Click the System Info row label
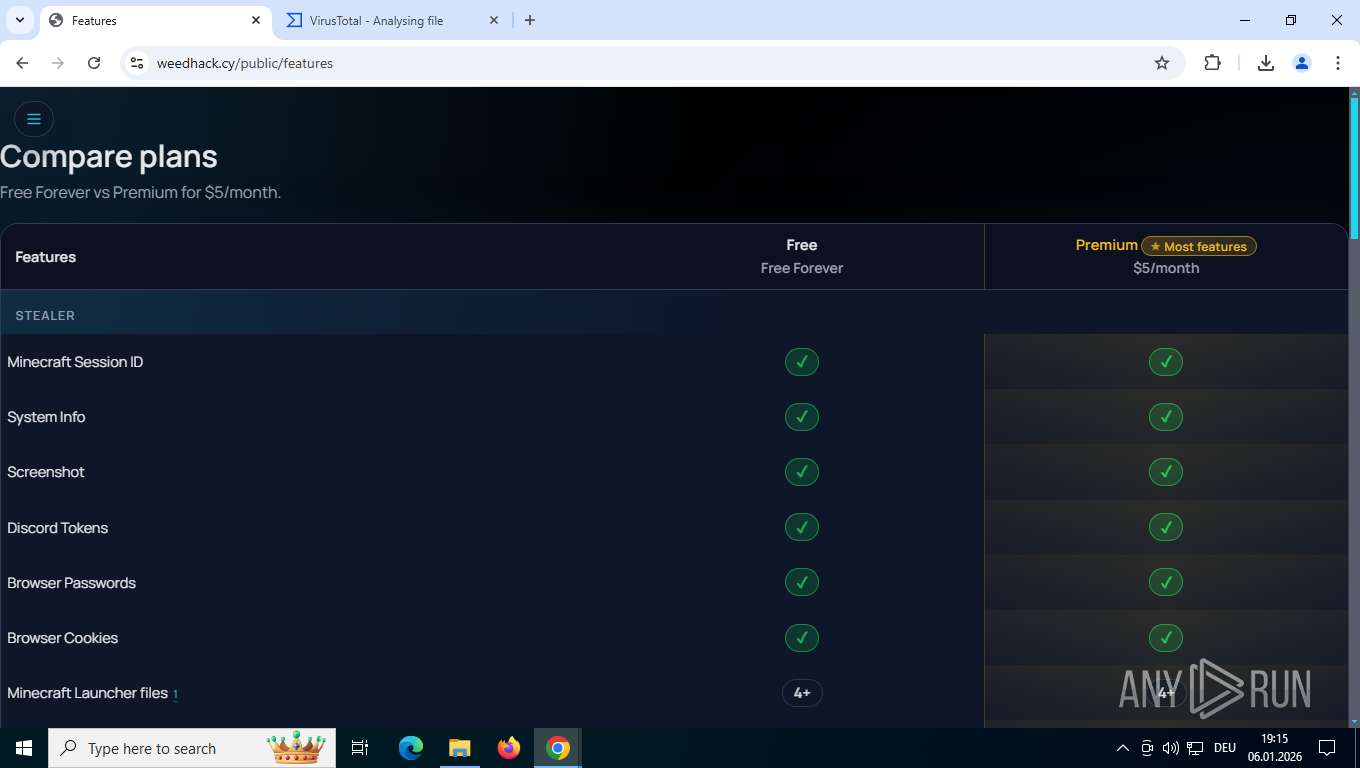Screen dimensions: 1360x768 (46, 417)
